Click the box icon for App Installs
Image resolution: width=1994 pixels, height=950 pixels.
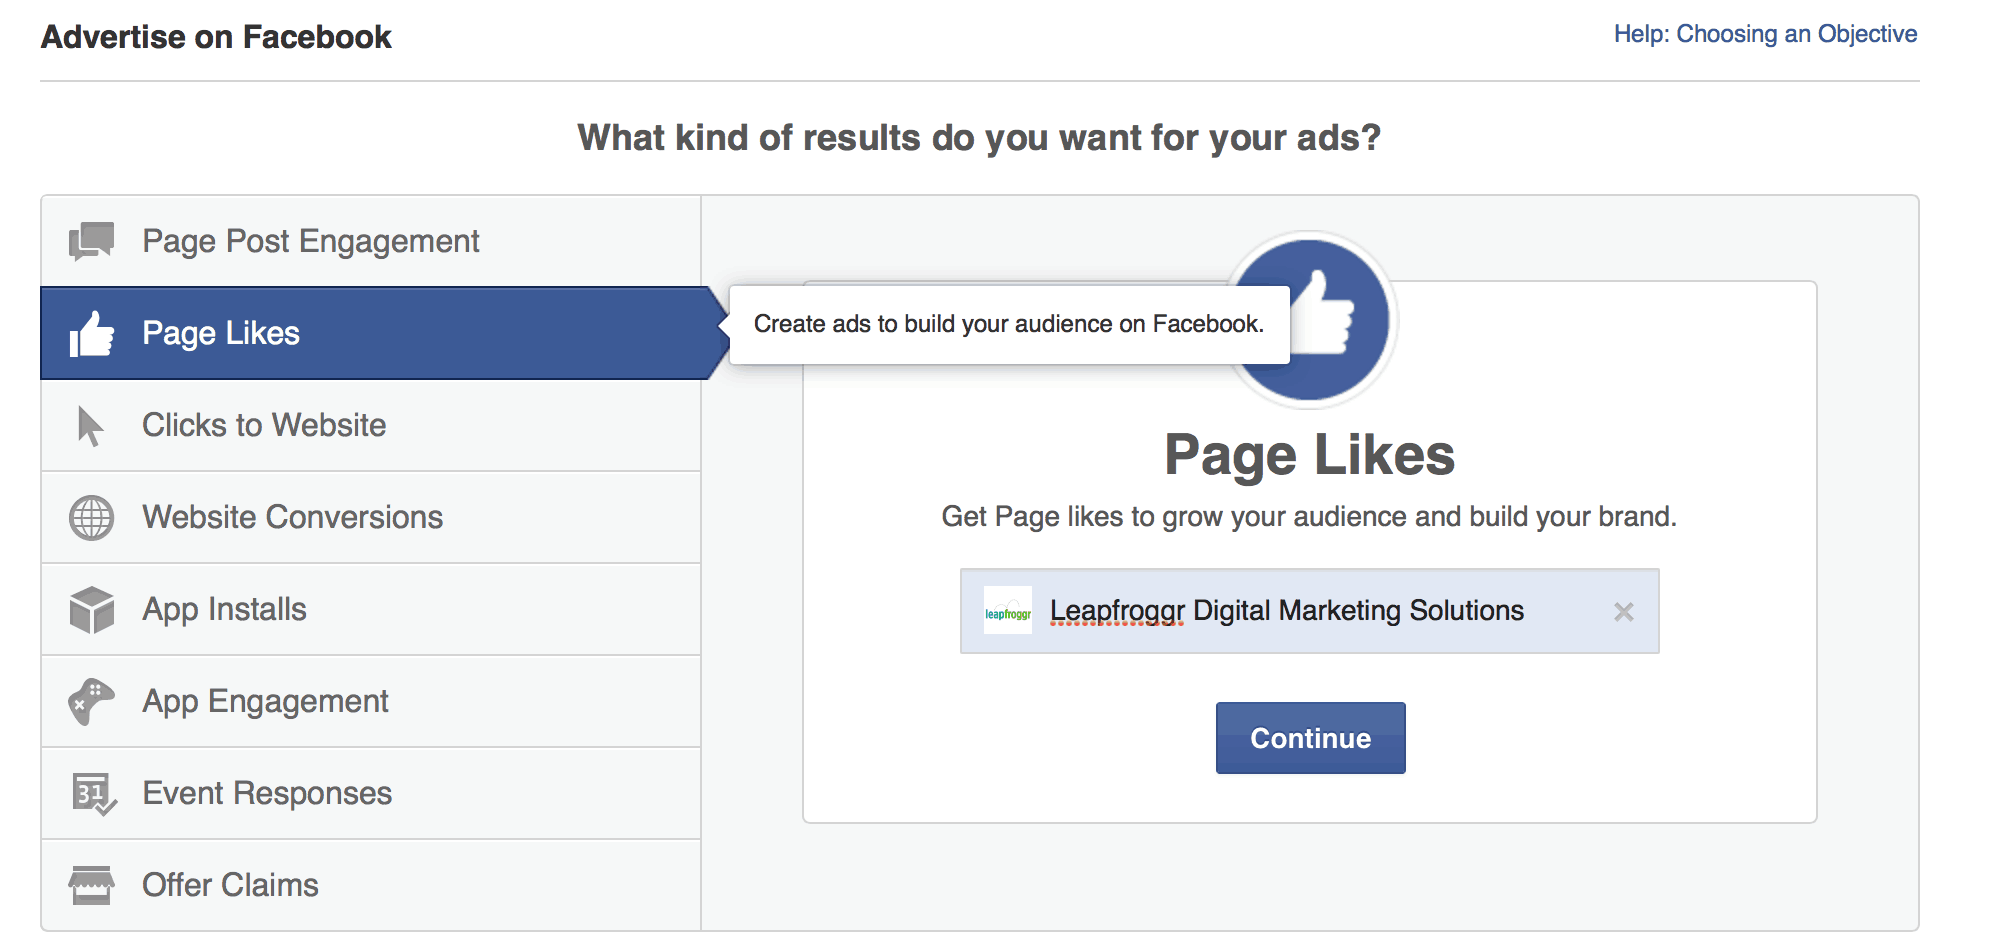[x=91, y=610]
